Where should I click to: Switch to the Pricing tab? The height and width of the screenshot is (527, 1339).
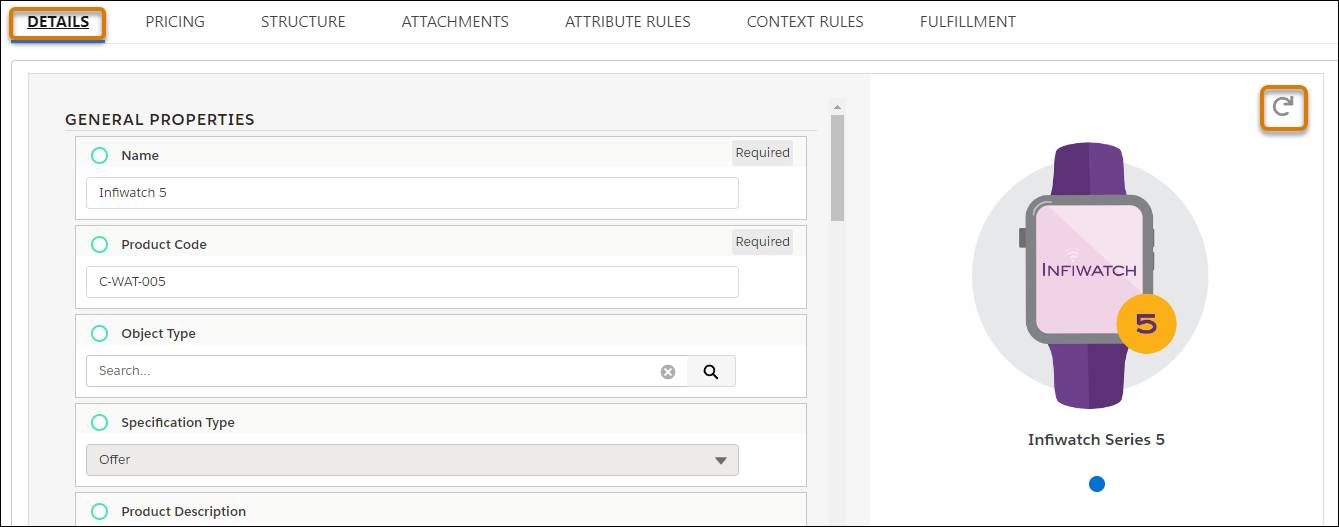(x=175, y=21)
